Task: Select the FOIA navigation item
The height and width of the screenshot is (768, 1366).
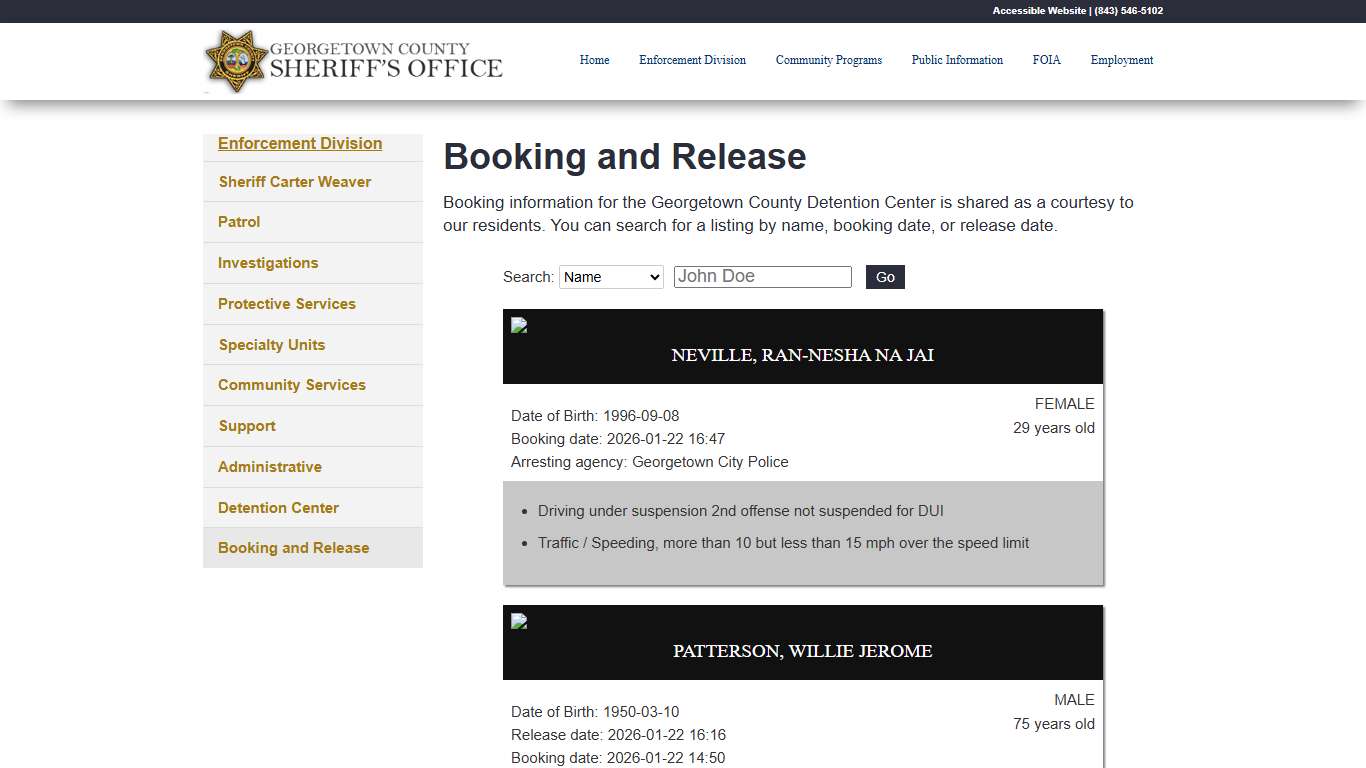Action: (x=1046, y=60)
